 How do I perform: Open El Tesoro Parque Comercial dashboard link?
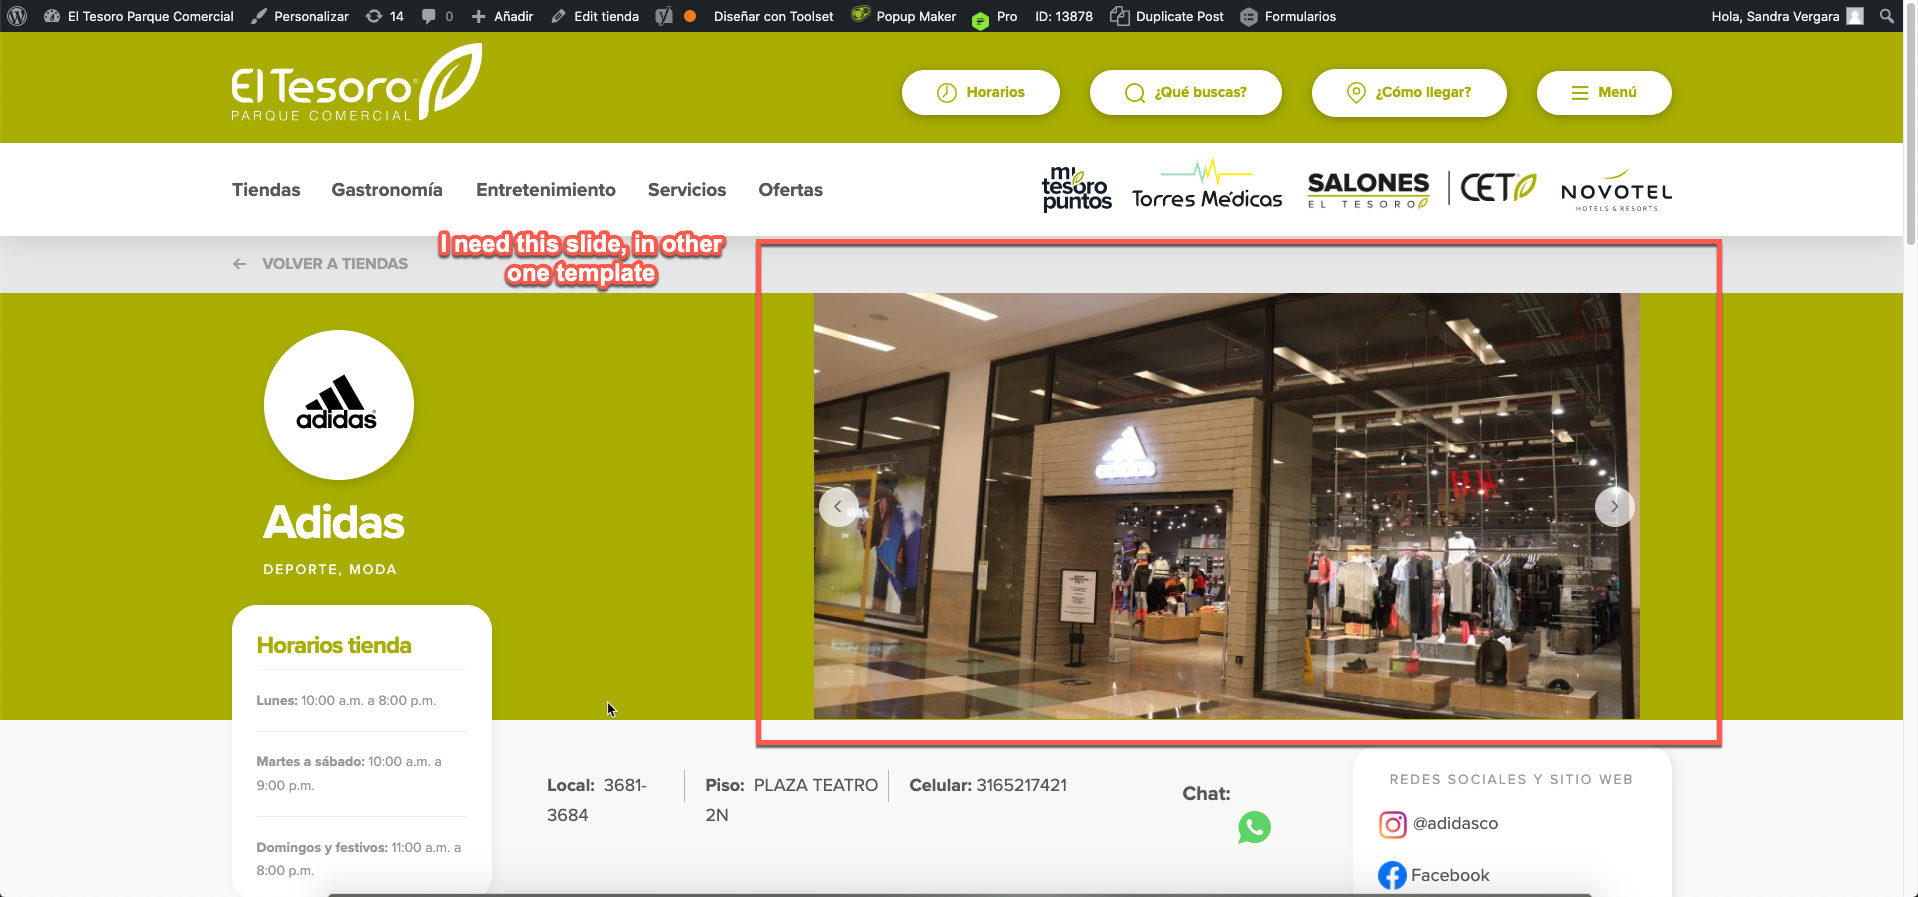point(139,16)
